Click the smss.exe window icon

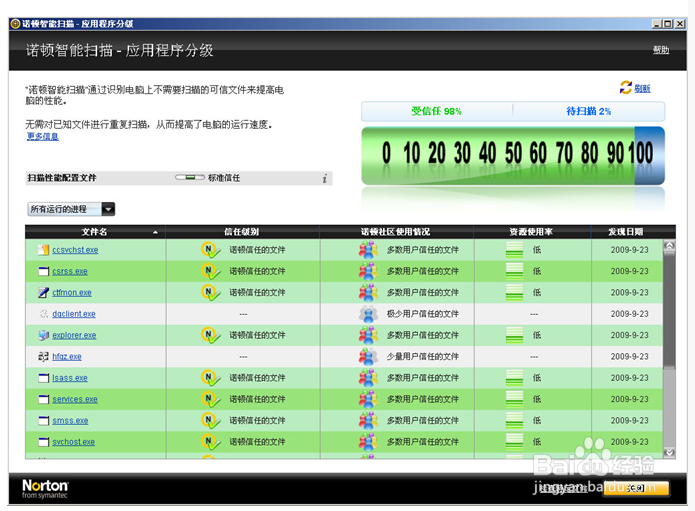(x=43, y=421)
